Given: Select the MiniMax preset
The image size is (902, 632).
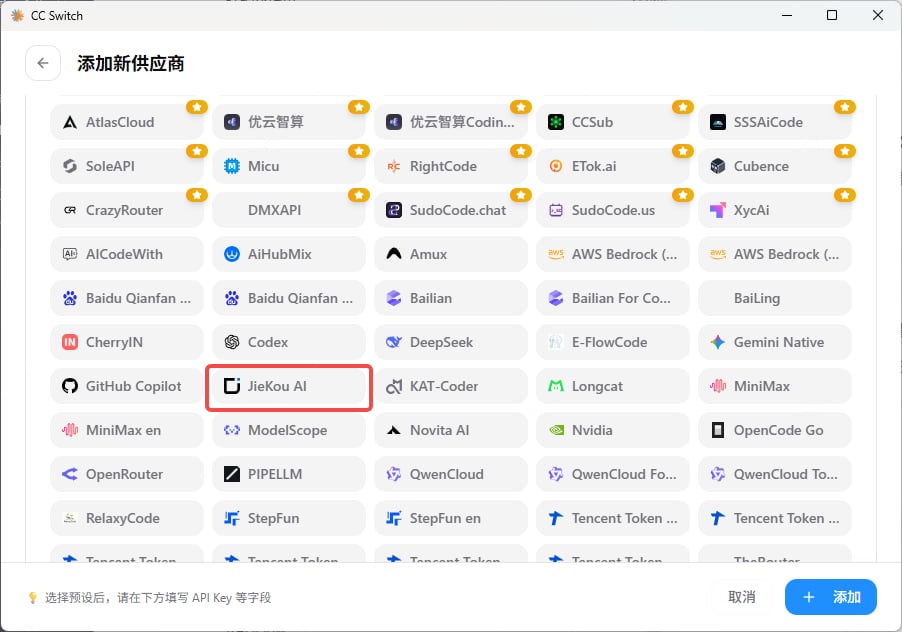Looking at the screenshot, I should point(775,386).
